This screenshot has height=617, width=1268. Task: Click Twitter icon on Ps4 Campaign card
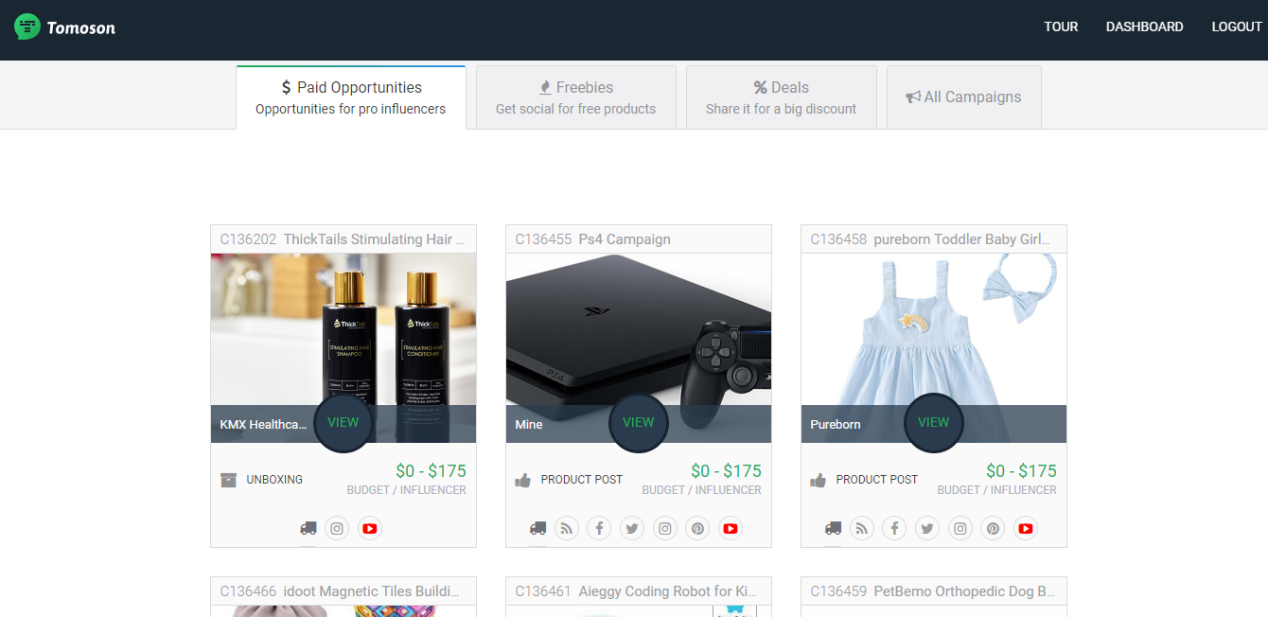click(x=631, y=529)
